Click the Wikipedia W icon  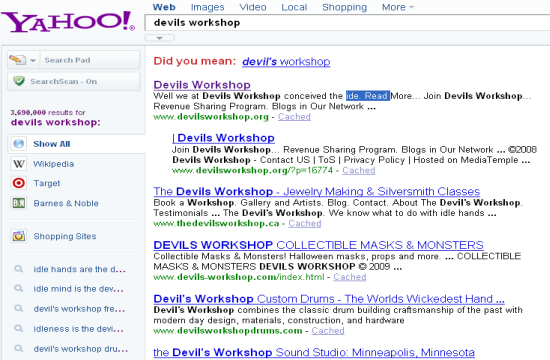19,164
